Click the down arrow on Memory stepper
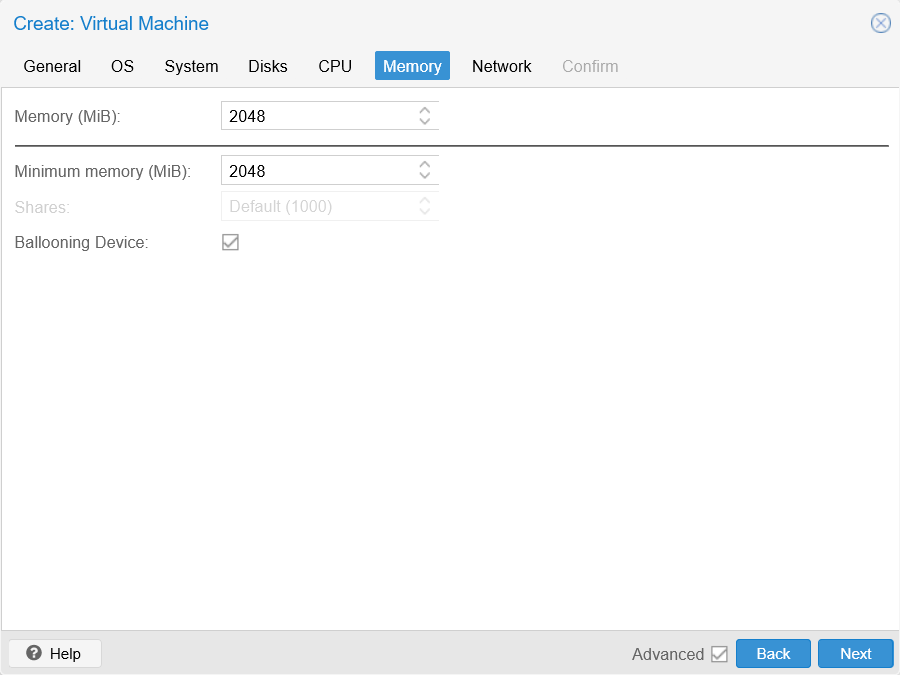This screenshot has height=675, width=900. pos(424,120)
